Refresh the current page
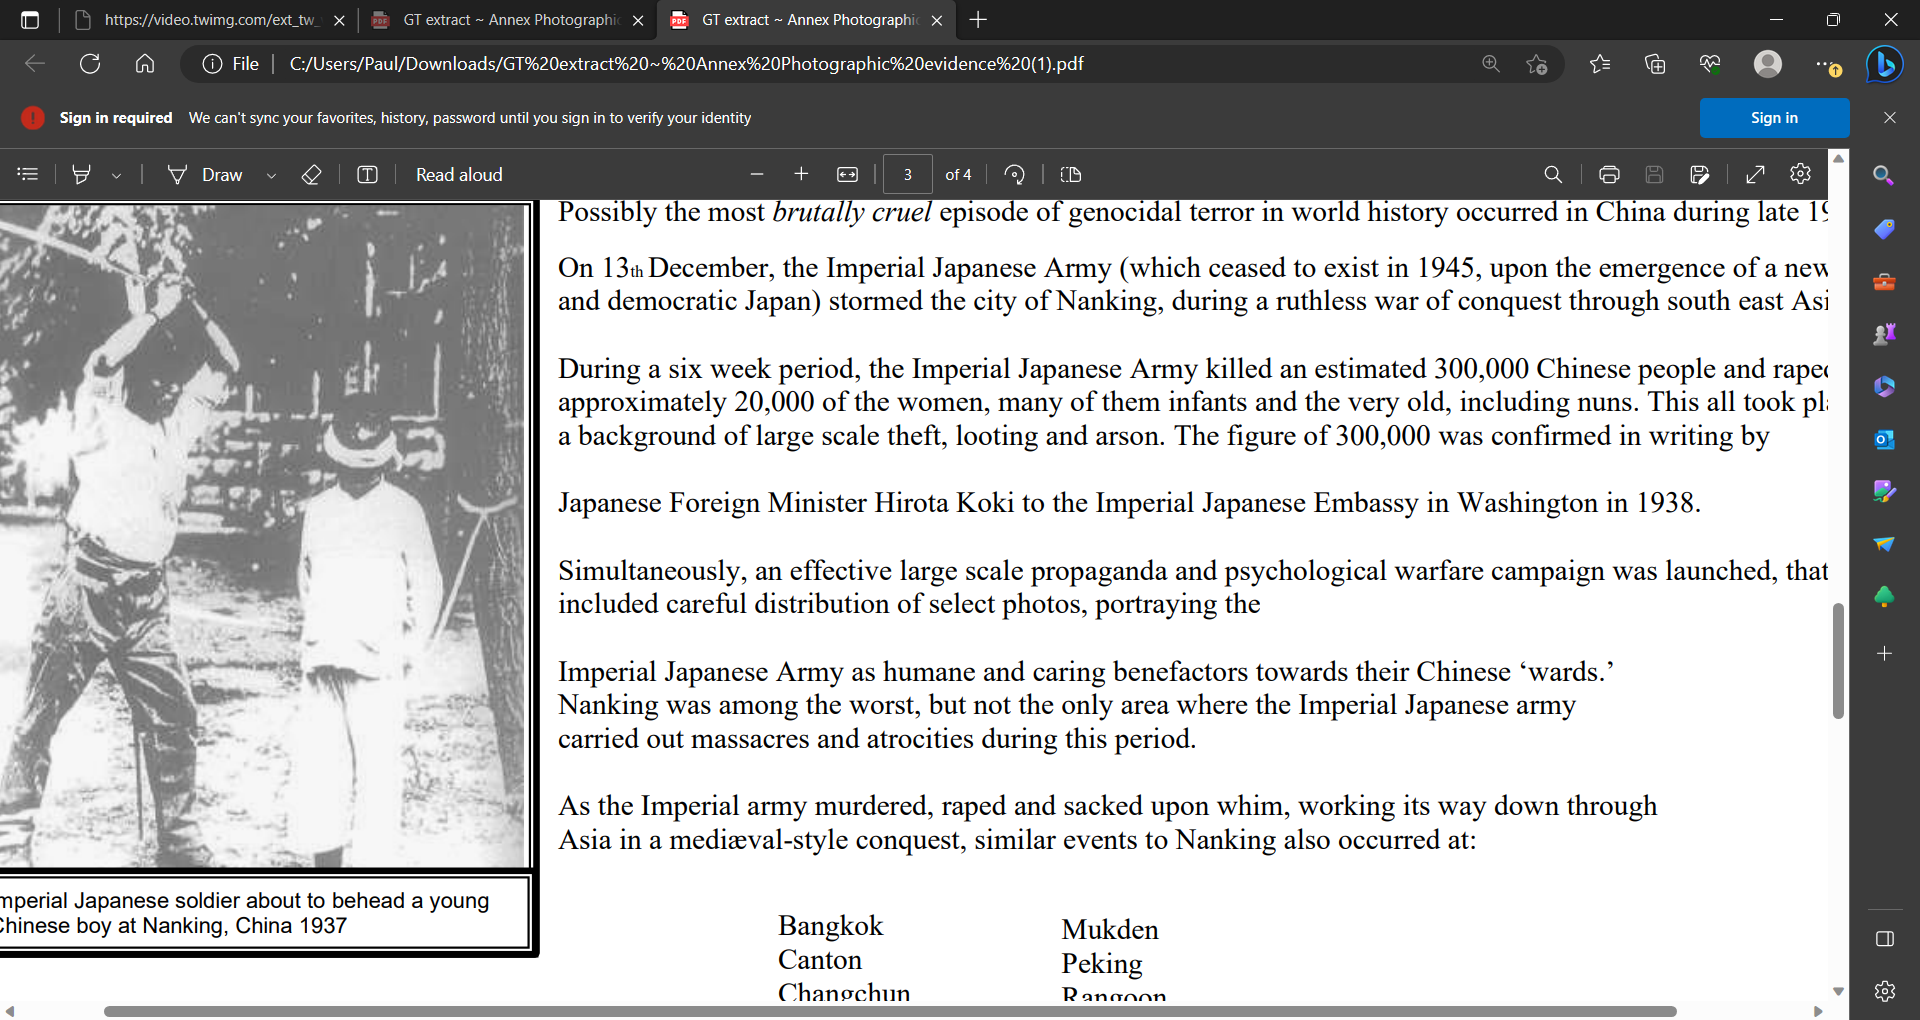1920x1020 pixels. tap(90, 64)
